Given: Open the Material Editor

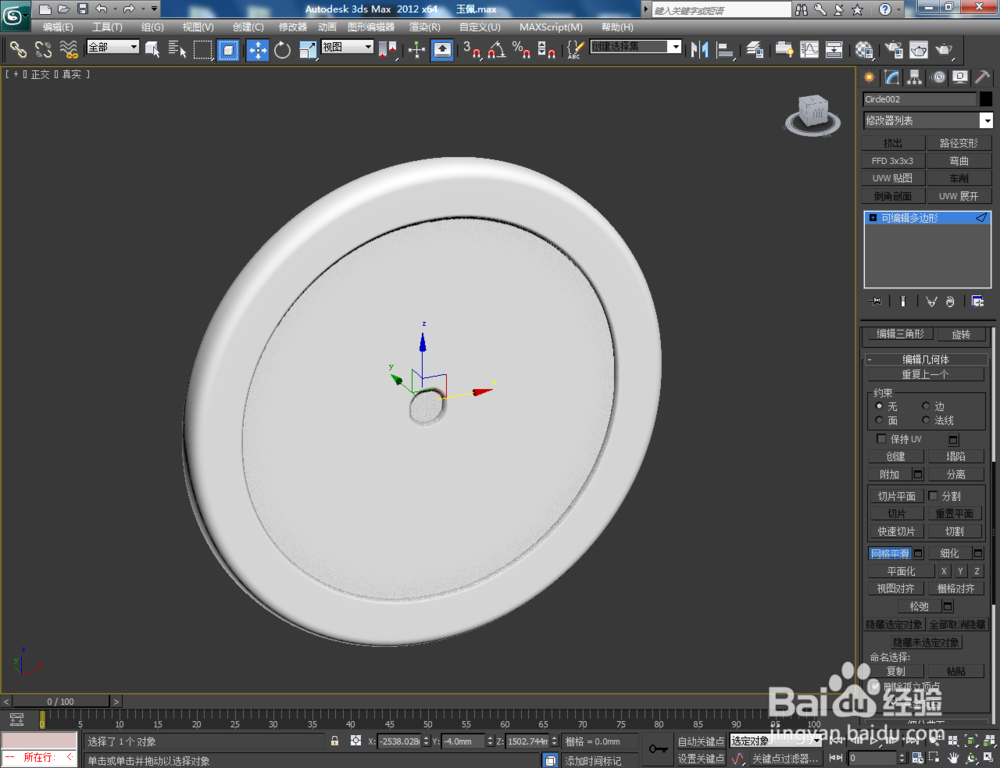Looking at the screenshot, I should coord(864,50).
